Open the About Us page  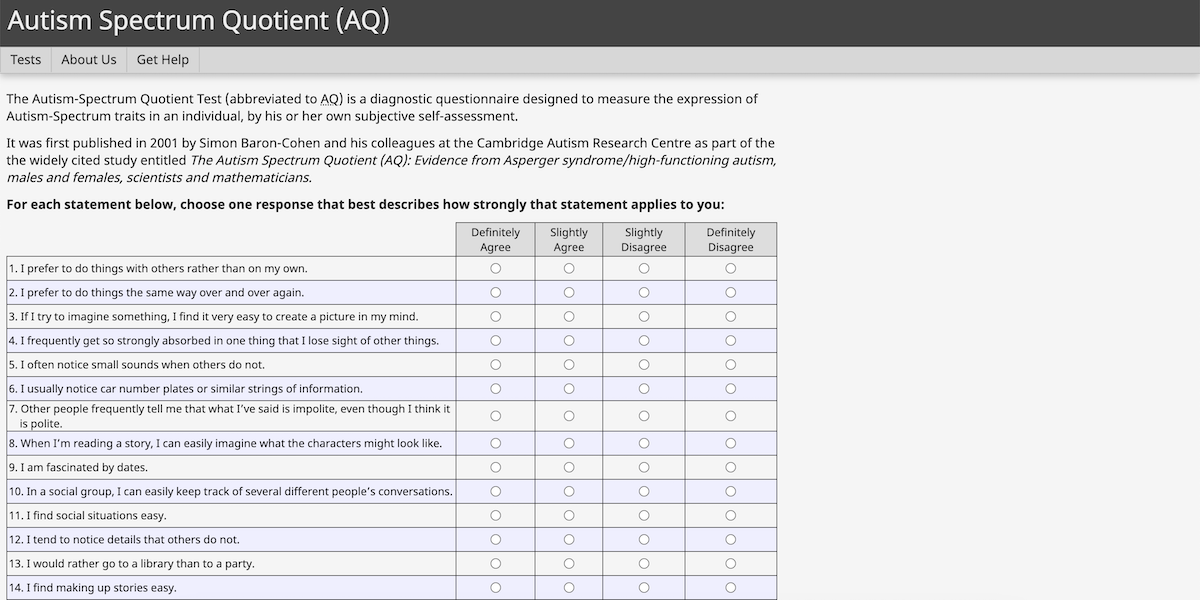[88, 59]
